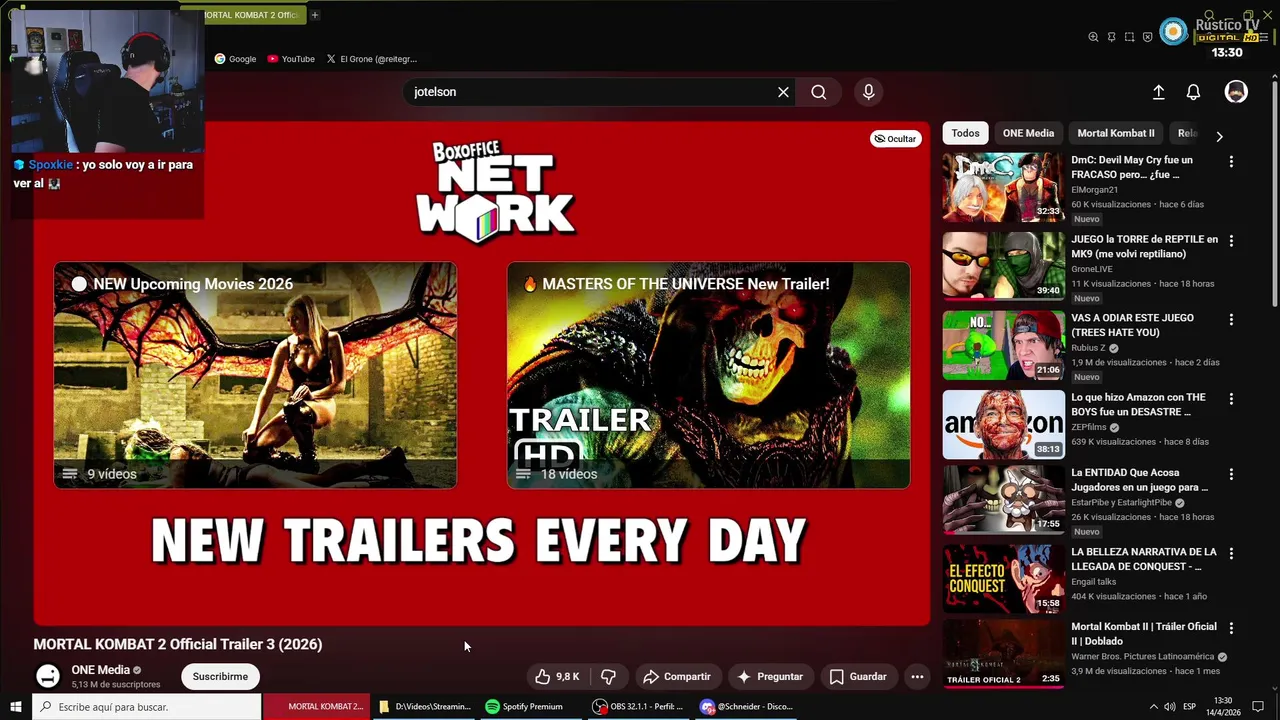Open options menu for La ENTIDAD Que Acosa video
Viewport: 1280px width, 720px height.
point(1231,474)
